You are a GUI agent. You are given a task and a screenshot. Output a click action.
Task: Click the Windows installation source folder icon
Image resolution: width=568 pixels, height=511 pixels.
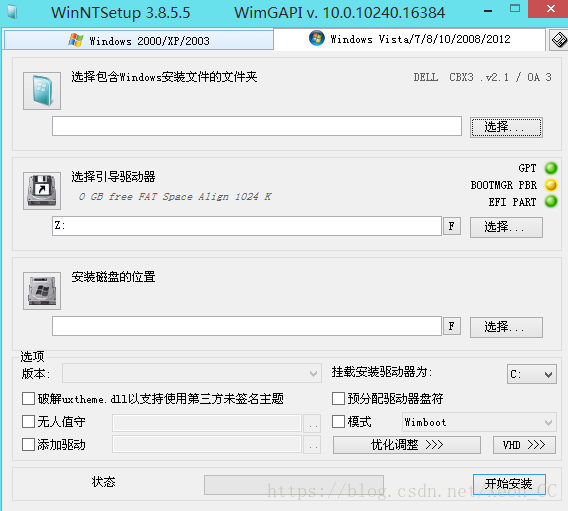tap(42, 91)
